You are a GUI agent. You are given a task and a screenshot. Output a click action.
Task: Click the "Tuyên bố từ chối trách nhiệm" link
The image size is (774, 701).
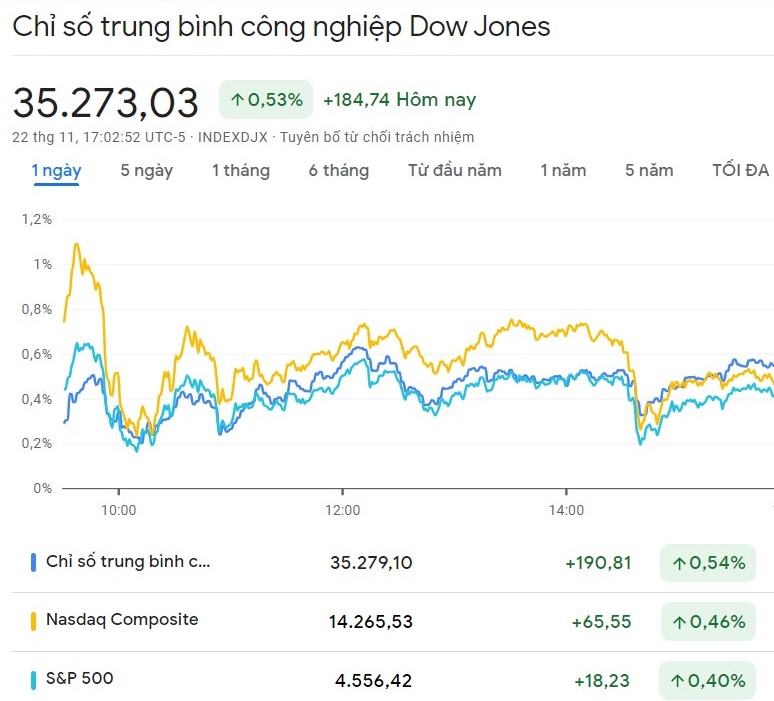(x=377, y=137)
